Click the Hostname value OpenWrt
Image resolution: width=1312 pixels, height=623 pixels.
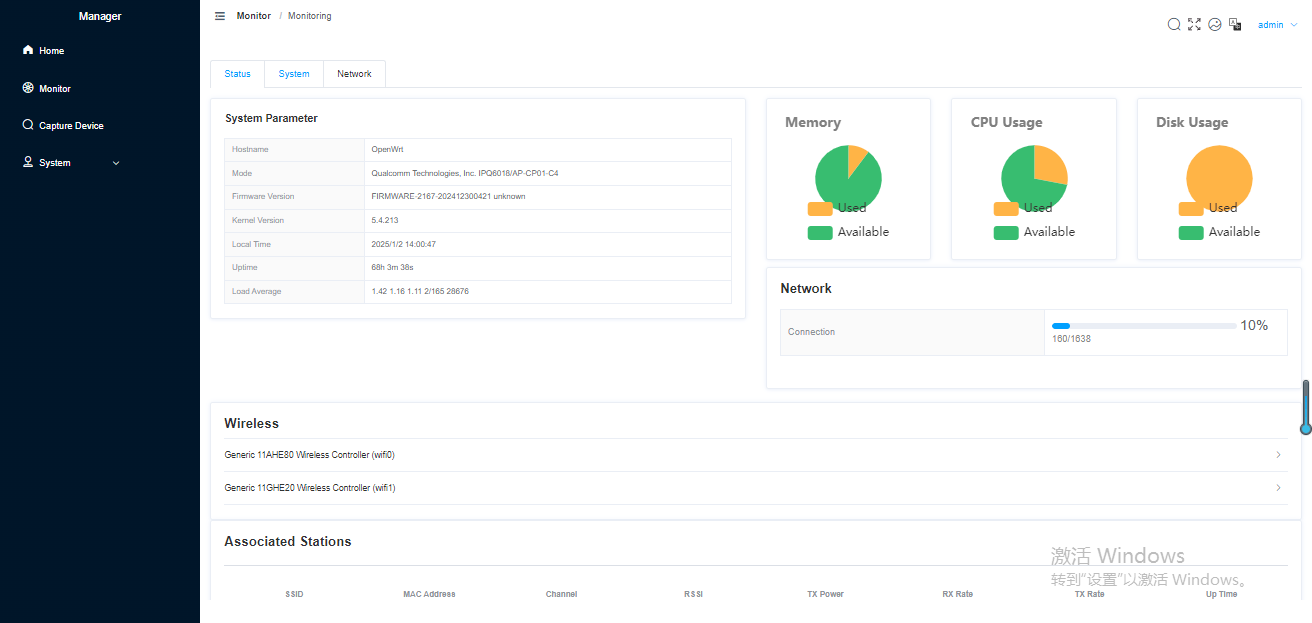coord(387,149)
